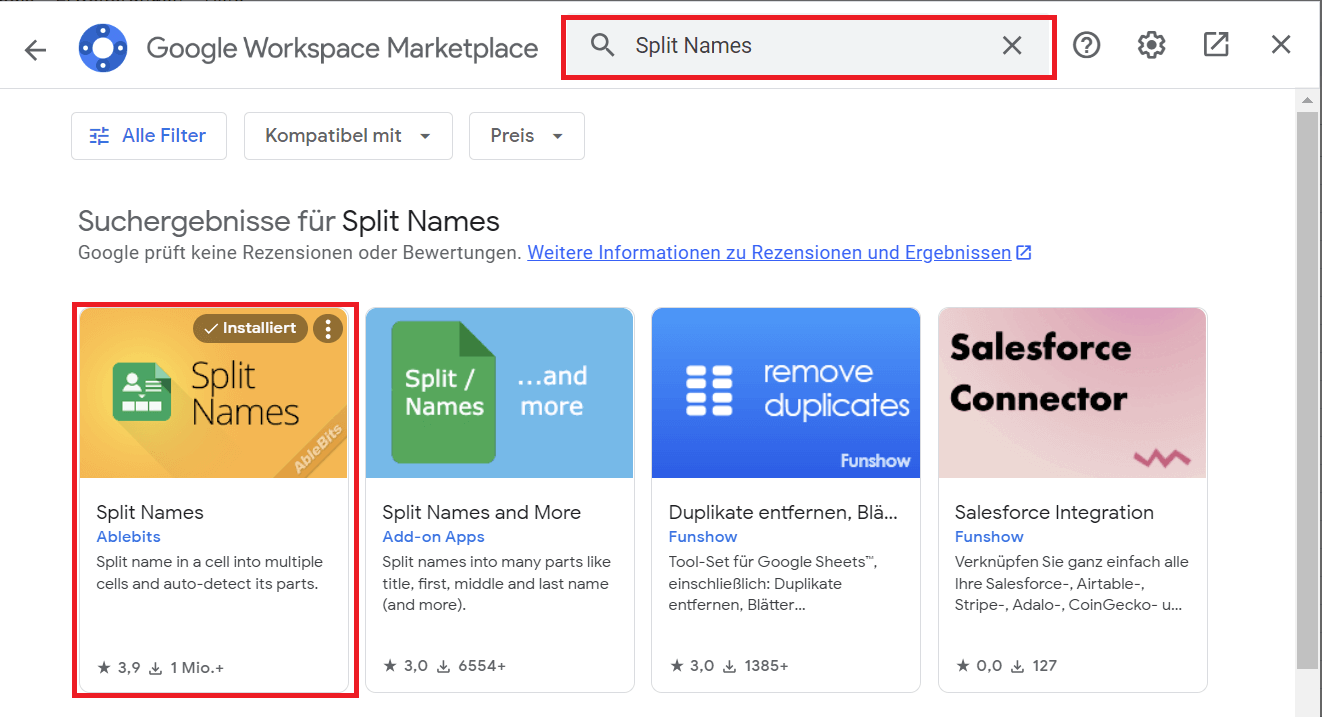
Task: Click the back arrow icon
Action: tap(36, 49)
